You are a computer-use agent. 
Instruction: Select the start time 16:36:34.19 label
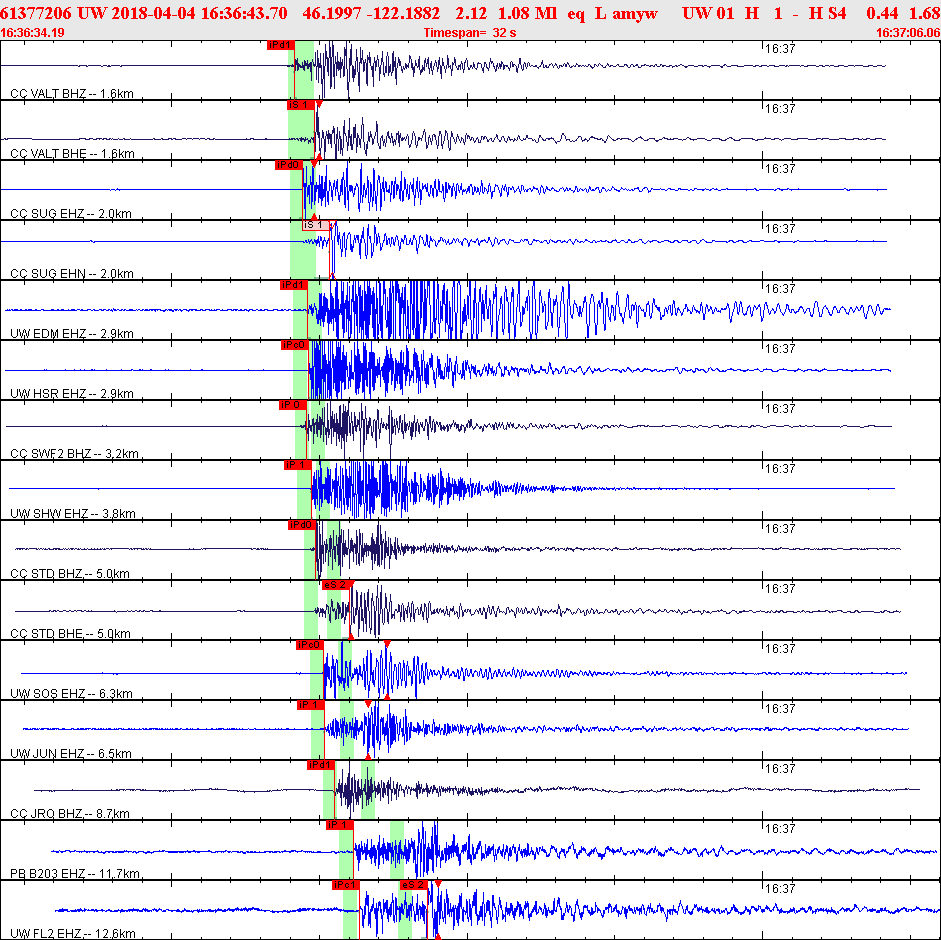click(34, 32)
